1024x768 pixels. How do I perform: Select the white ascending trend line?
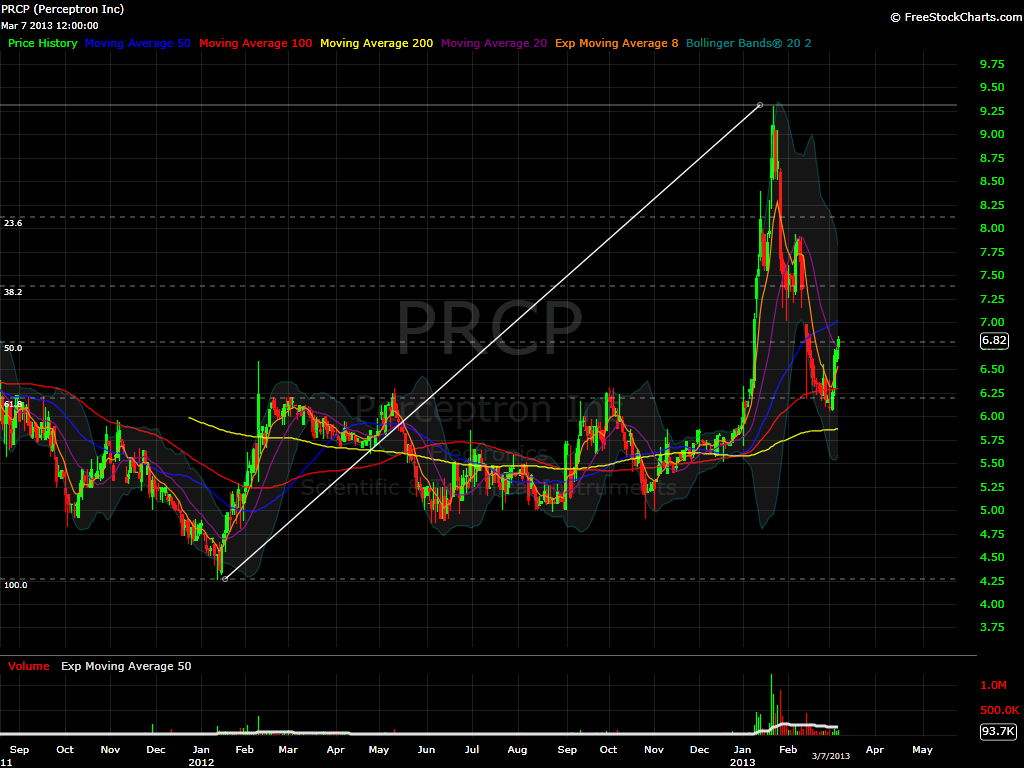pyautogui.click(x=495, y=340)
